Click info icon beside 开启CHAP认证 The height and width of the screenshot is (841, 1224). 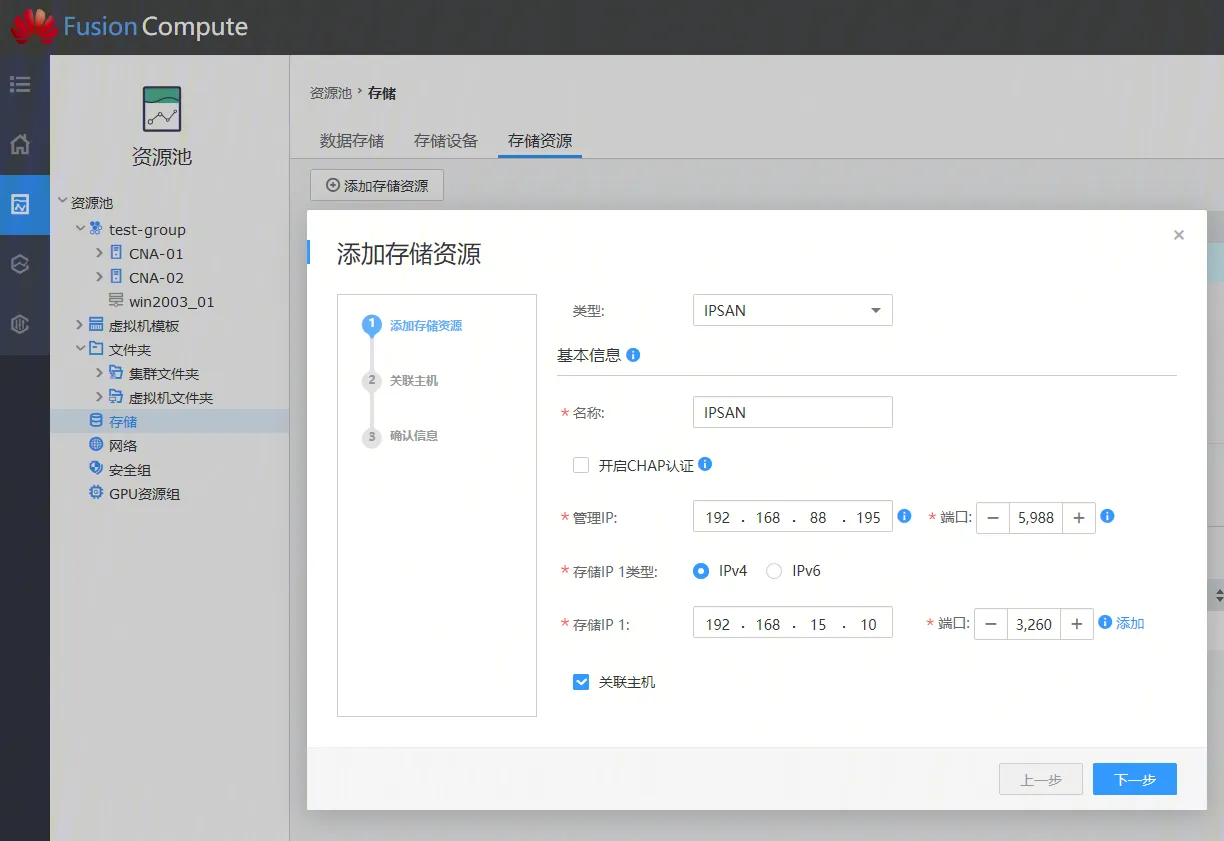705,464
